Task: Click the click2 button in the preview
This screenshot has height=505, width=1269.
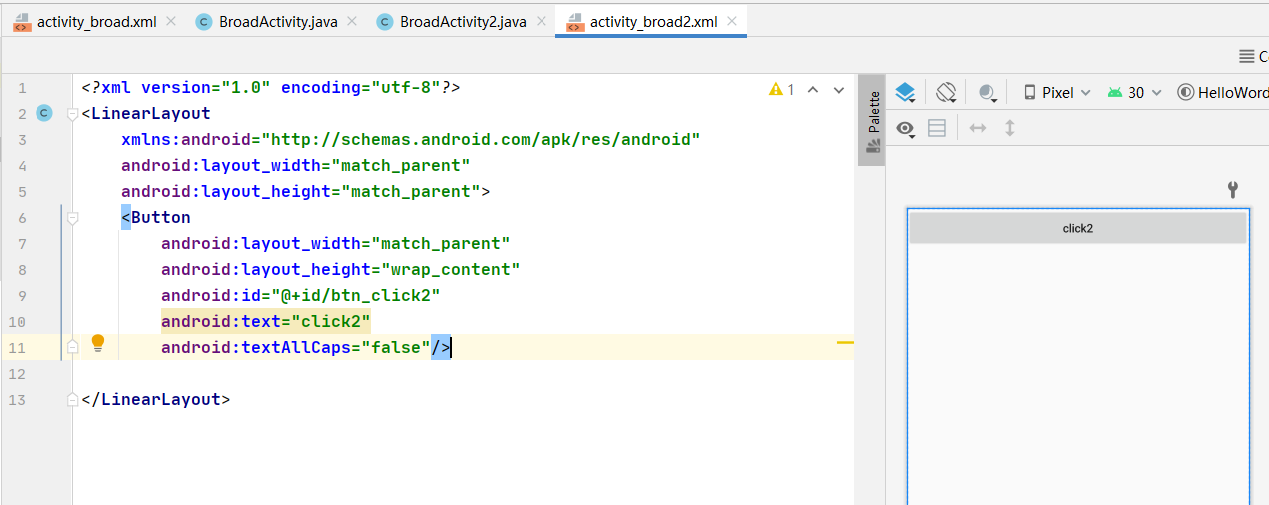Action: tap(1077, 228)
